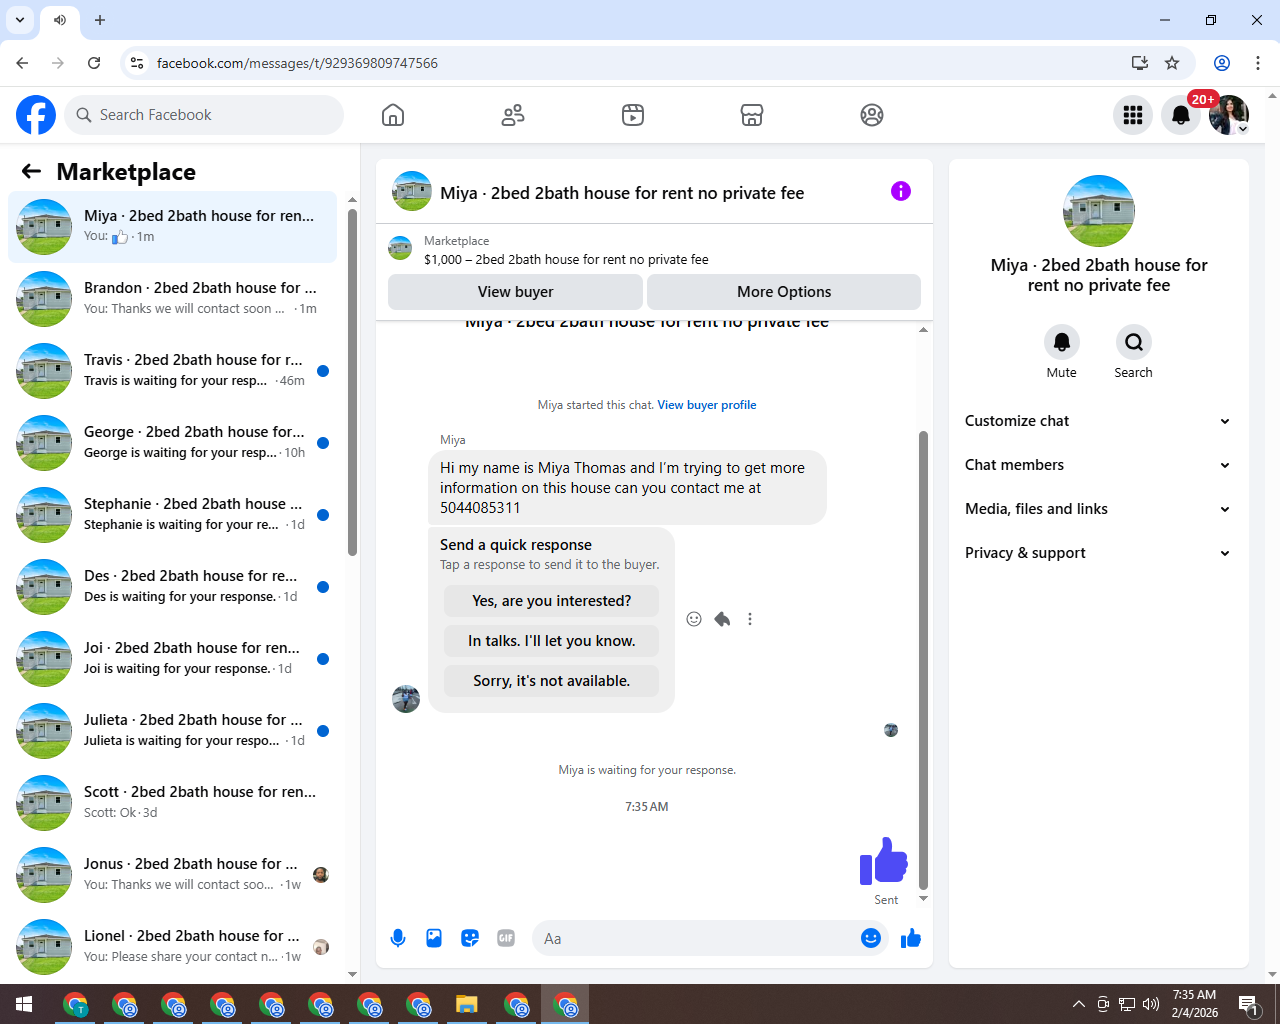Open the Julieta conversation
Screen dimensions: 1280x1024
tap(173, 731)
